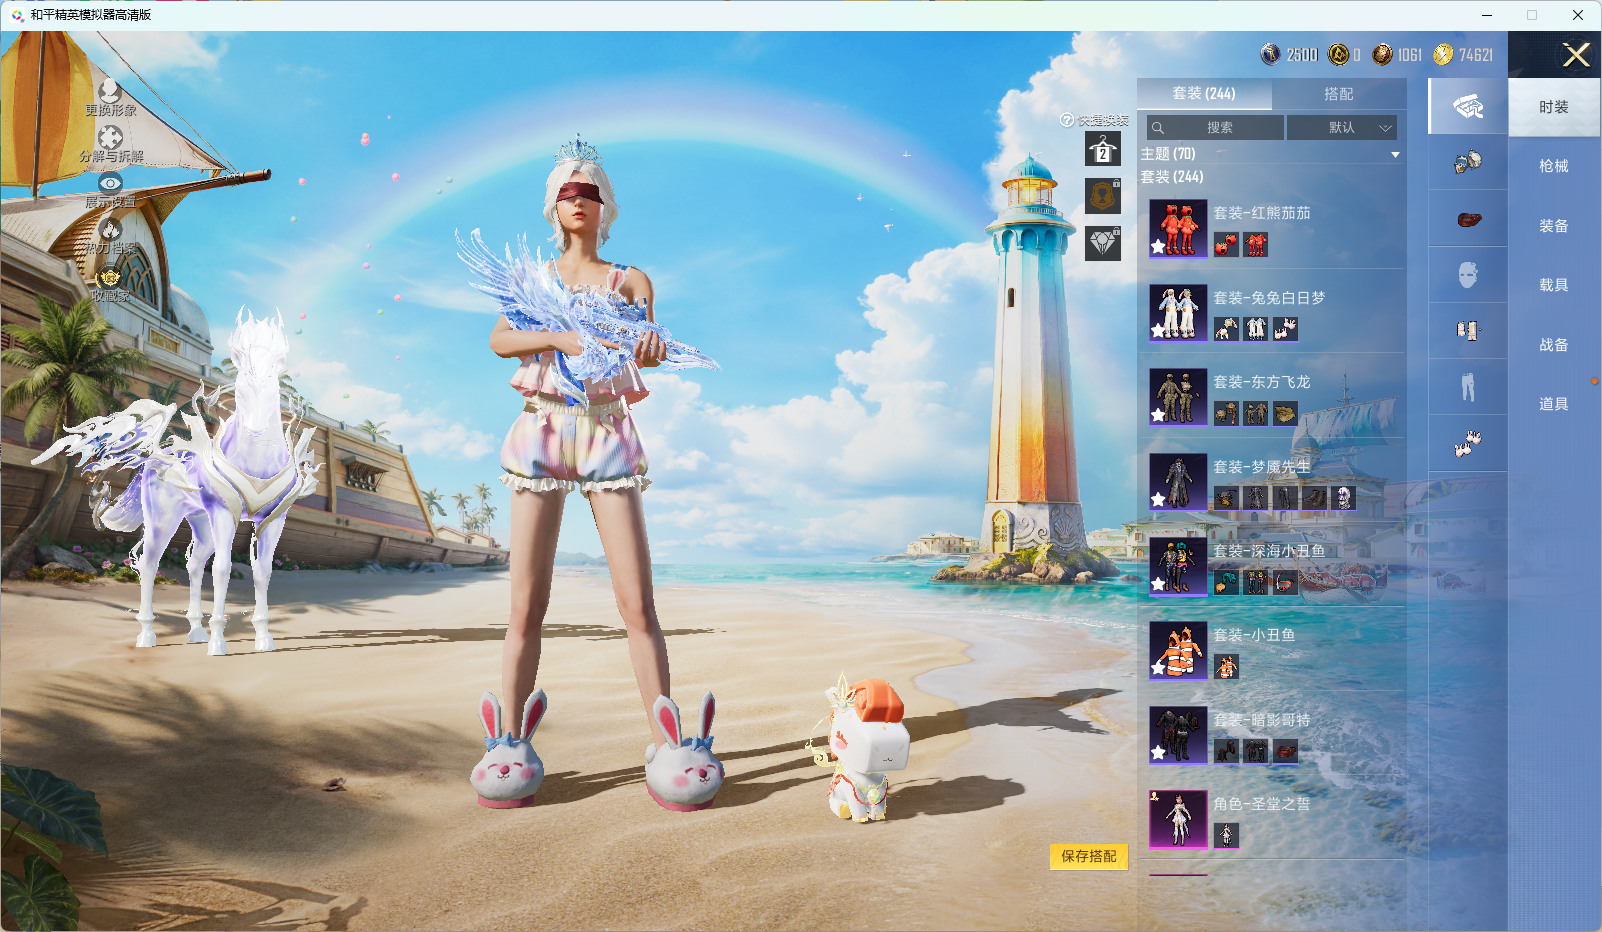This screenshot has width=1602, height=932.
Task: Select the headwear category icon
Action: click(x=1468, y=162)
